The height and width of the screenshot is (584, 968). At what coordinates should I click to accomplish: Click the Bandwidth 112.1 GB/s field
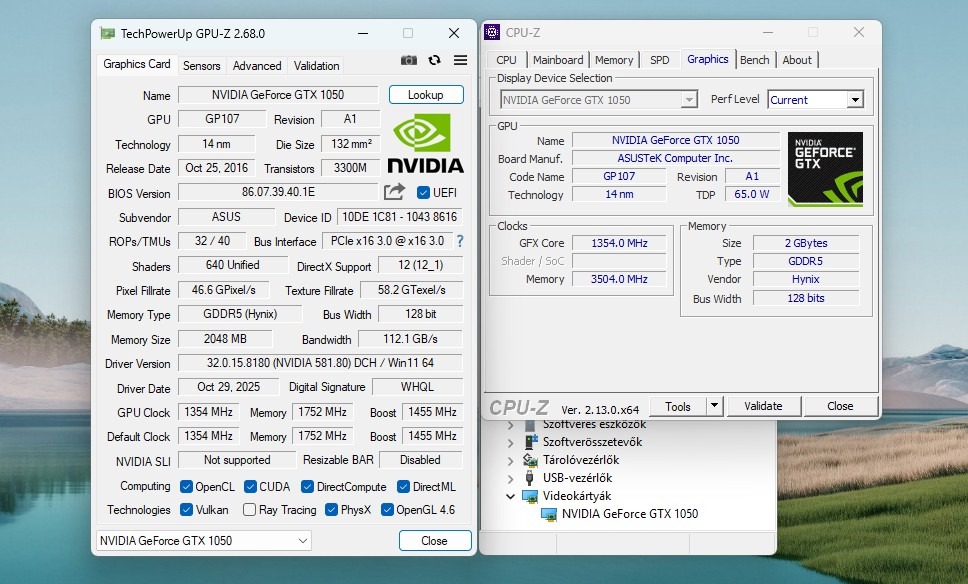pyautogui.click(x=411, y=339)
